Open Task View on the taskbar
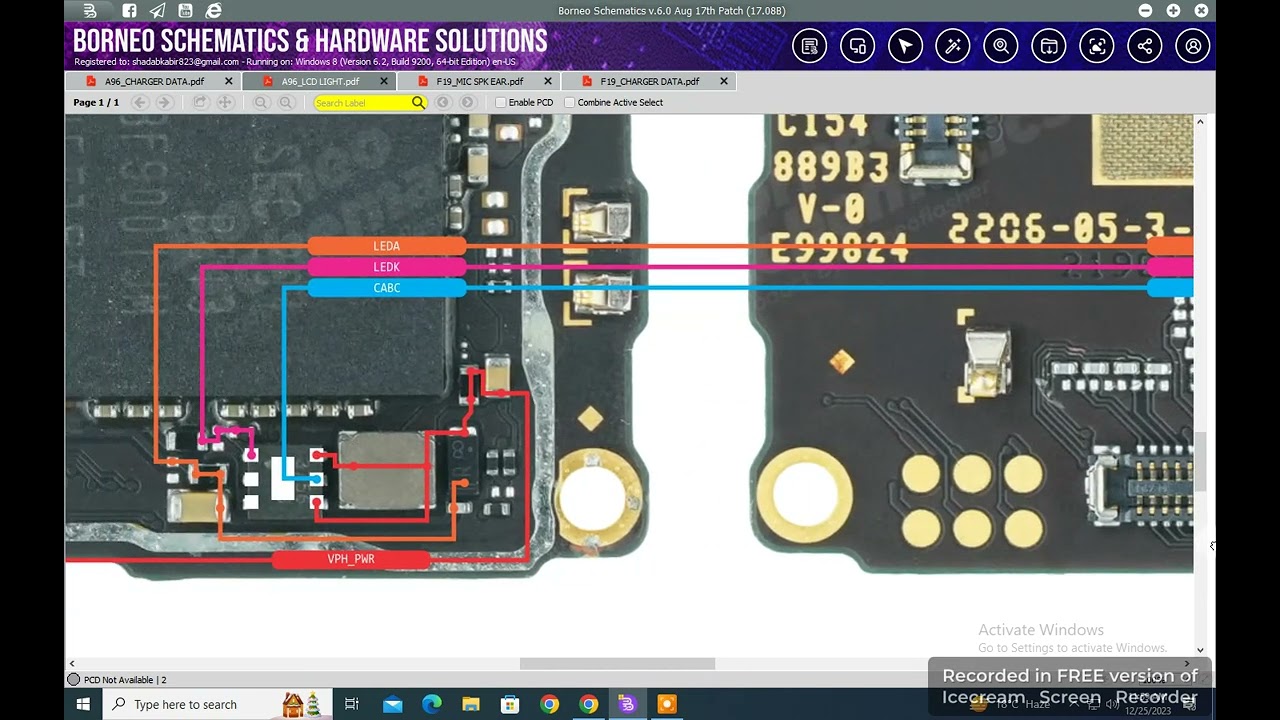1280x720 pixels. pos(351,704)
